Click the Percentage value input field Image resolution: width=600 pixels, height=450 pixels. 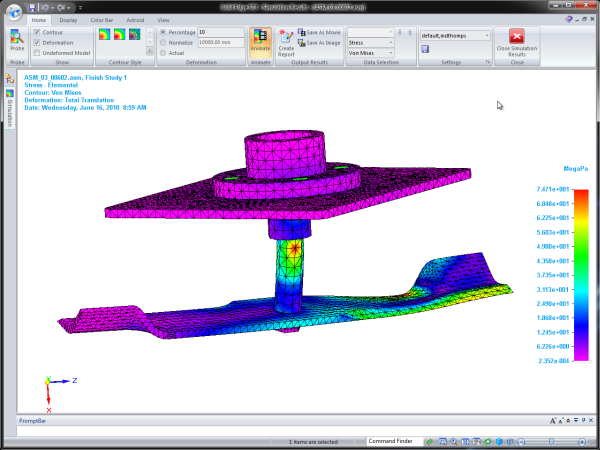point(220,33)
